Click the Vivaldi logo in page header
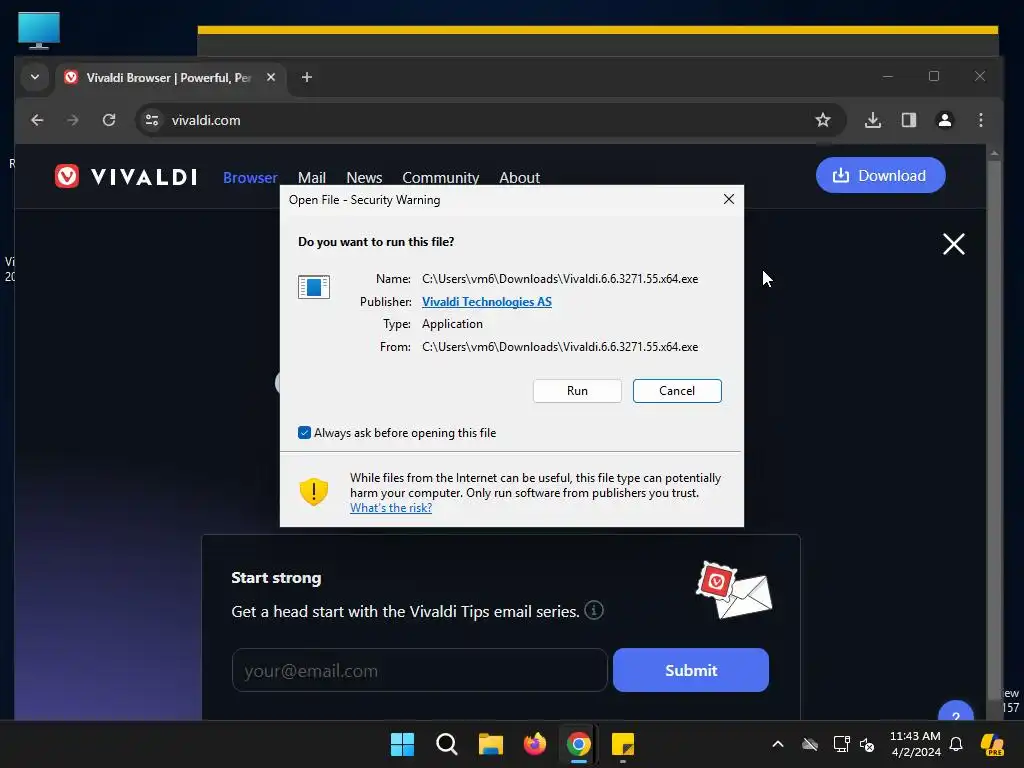Screen dimensions: 1024x768 point(125,176)
